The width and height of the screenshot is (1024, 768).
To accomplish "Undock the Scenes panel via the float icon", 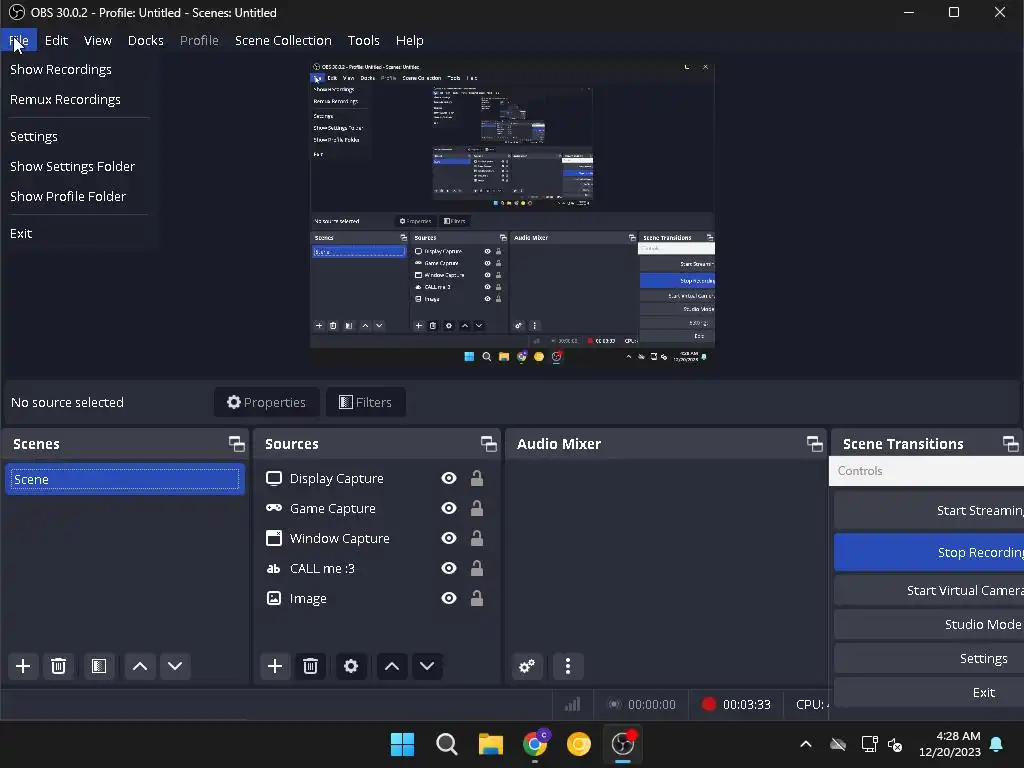I will click(236, 444).
